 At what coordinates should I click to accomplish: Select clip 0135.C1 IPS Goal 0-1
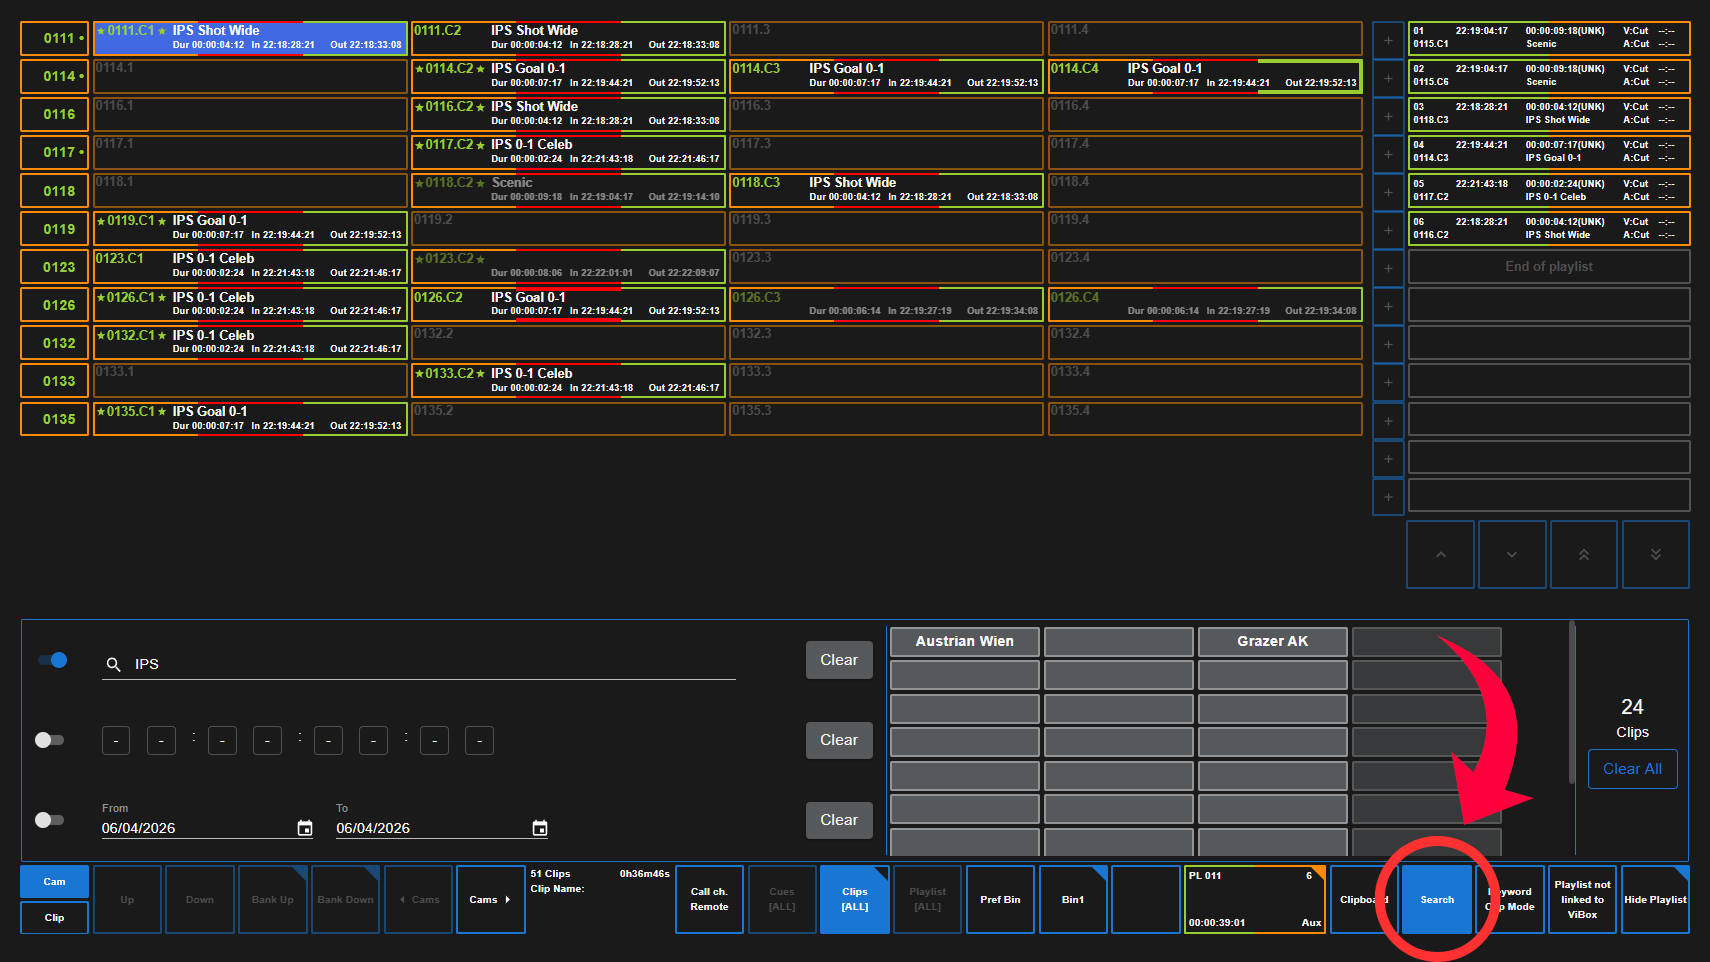[250, 419]
